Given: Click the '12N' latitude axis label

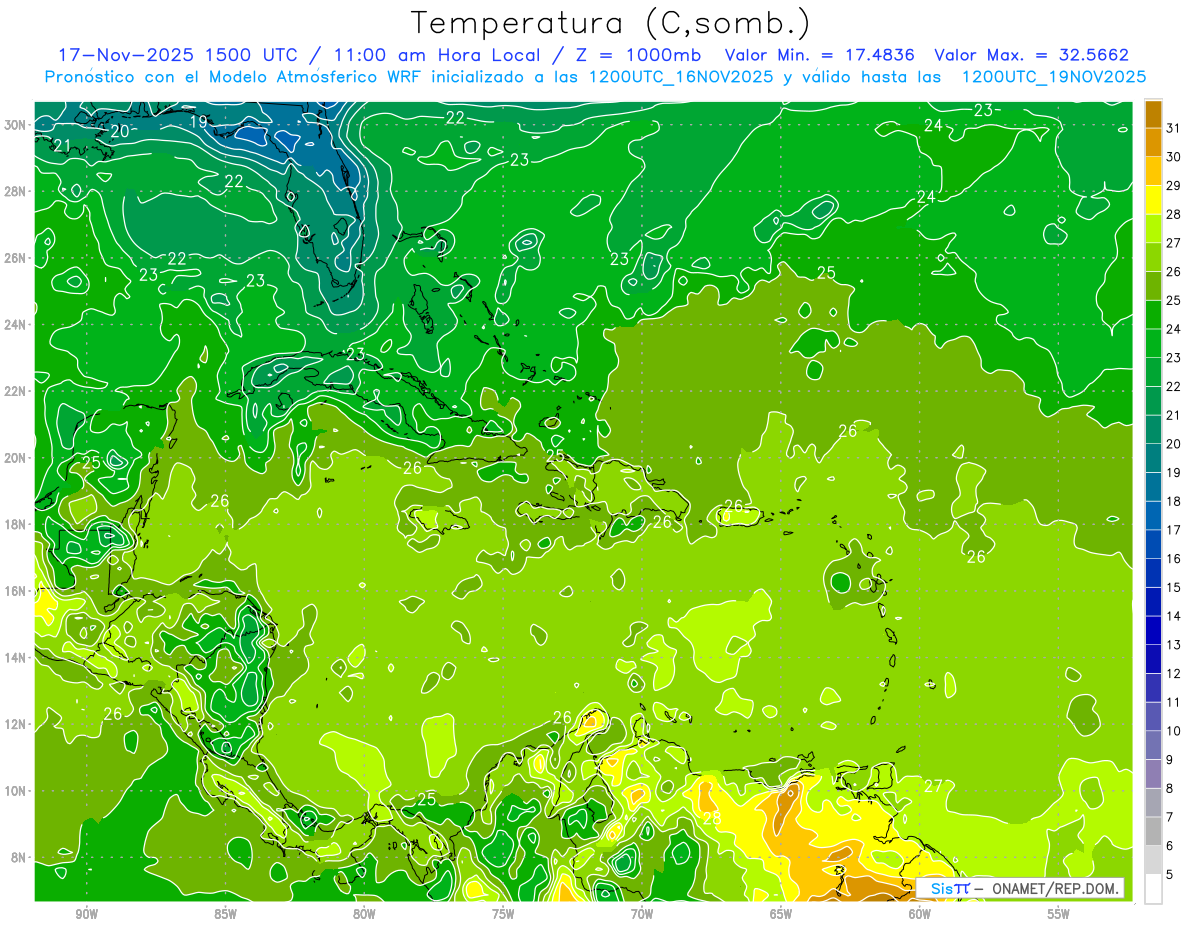Looking at the screenshot, I should (x=15, y=724).
